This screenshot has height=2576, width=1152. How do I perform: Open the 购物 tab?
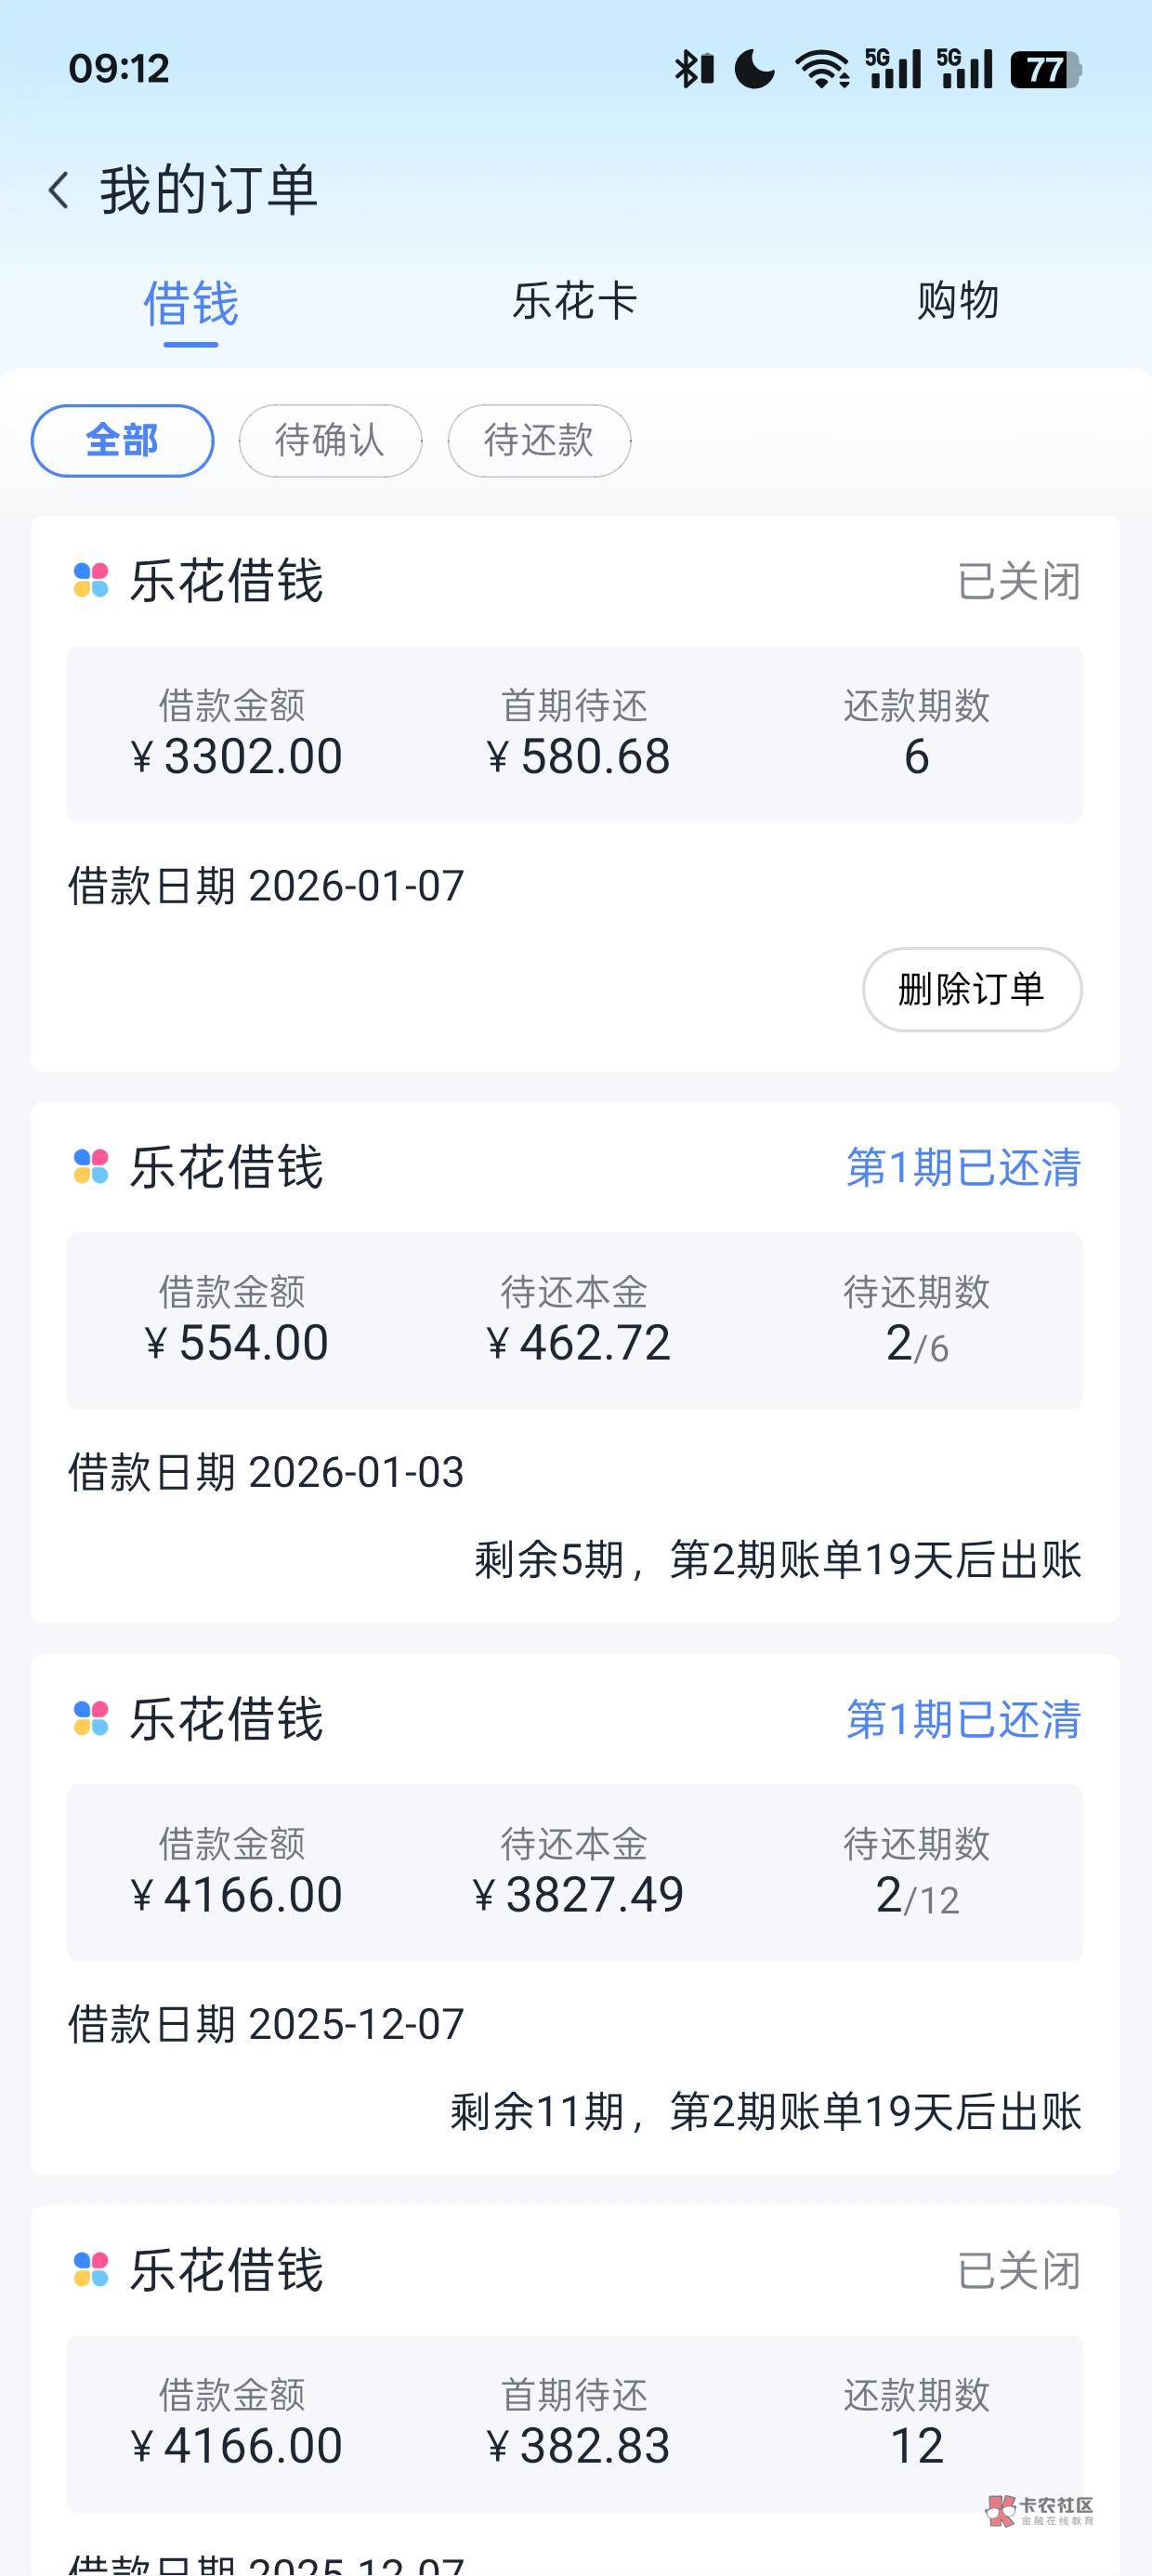point(958,301)
